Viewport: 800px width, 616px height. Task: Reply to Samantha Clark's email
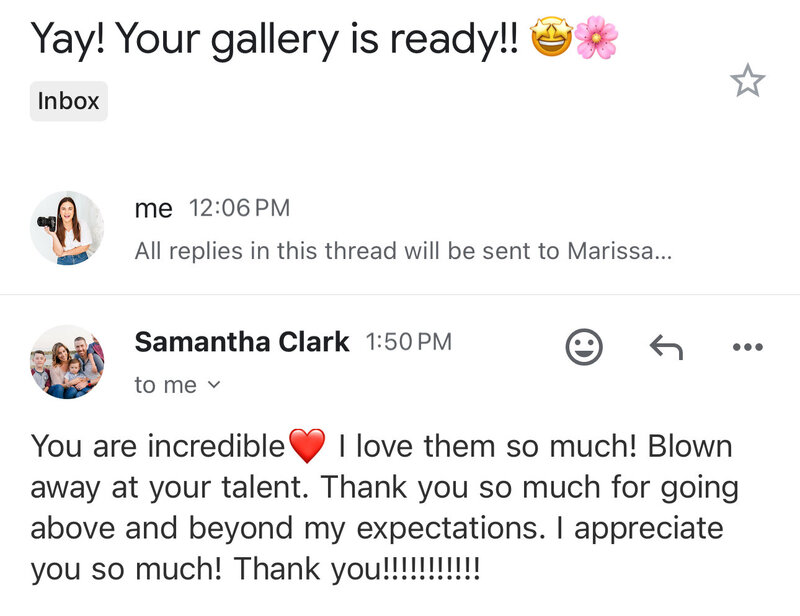[666, 347]
